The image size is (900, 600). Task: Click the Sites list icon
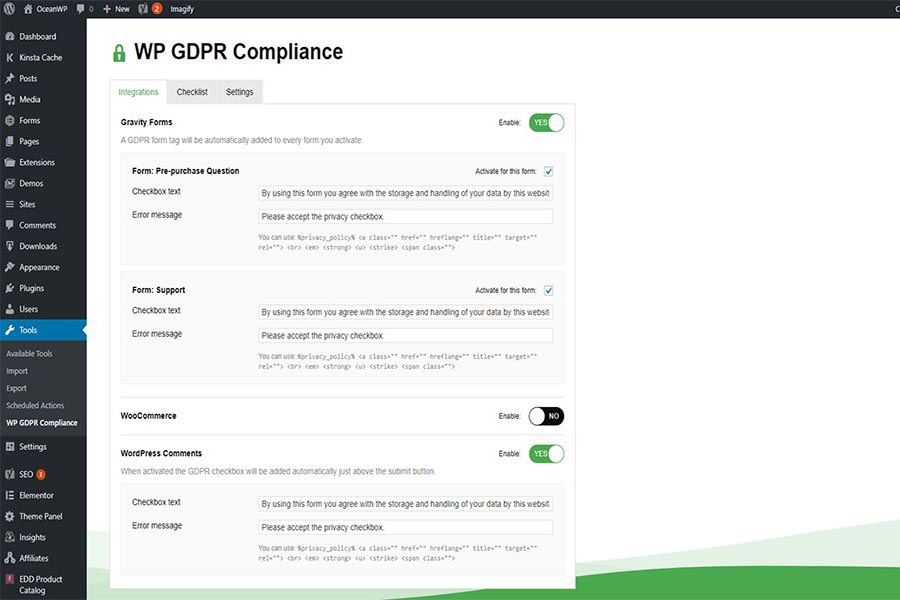(x=10, y=204)
